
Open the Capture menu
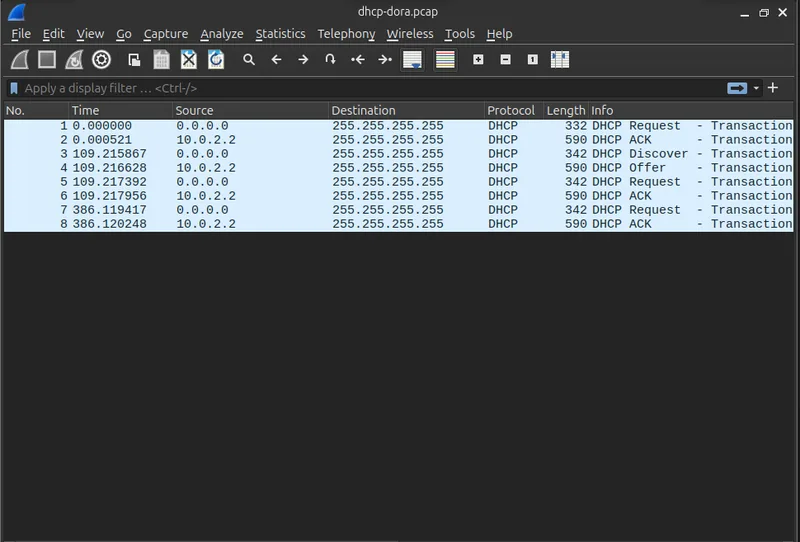[x=166, y=34]
